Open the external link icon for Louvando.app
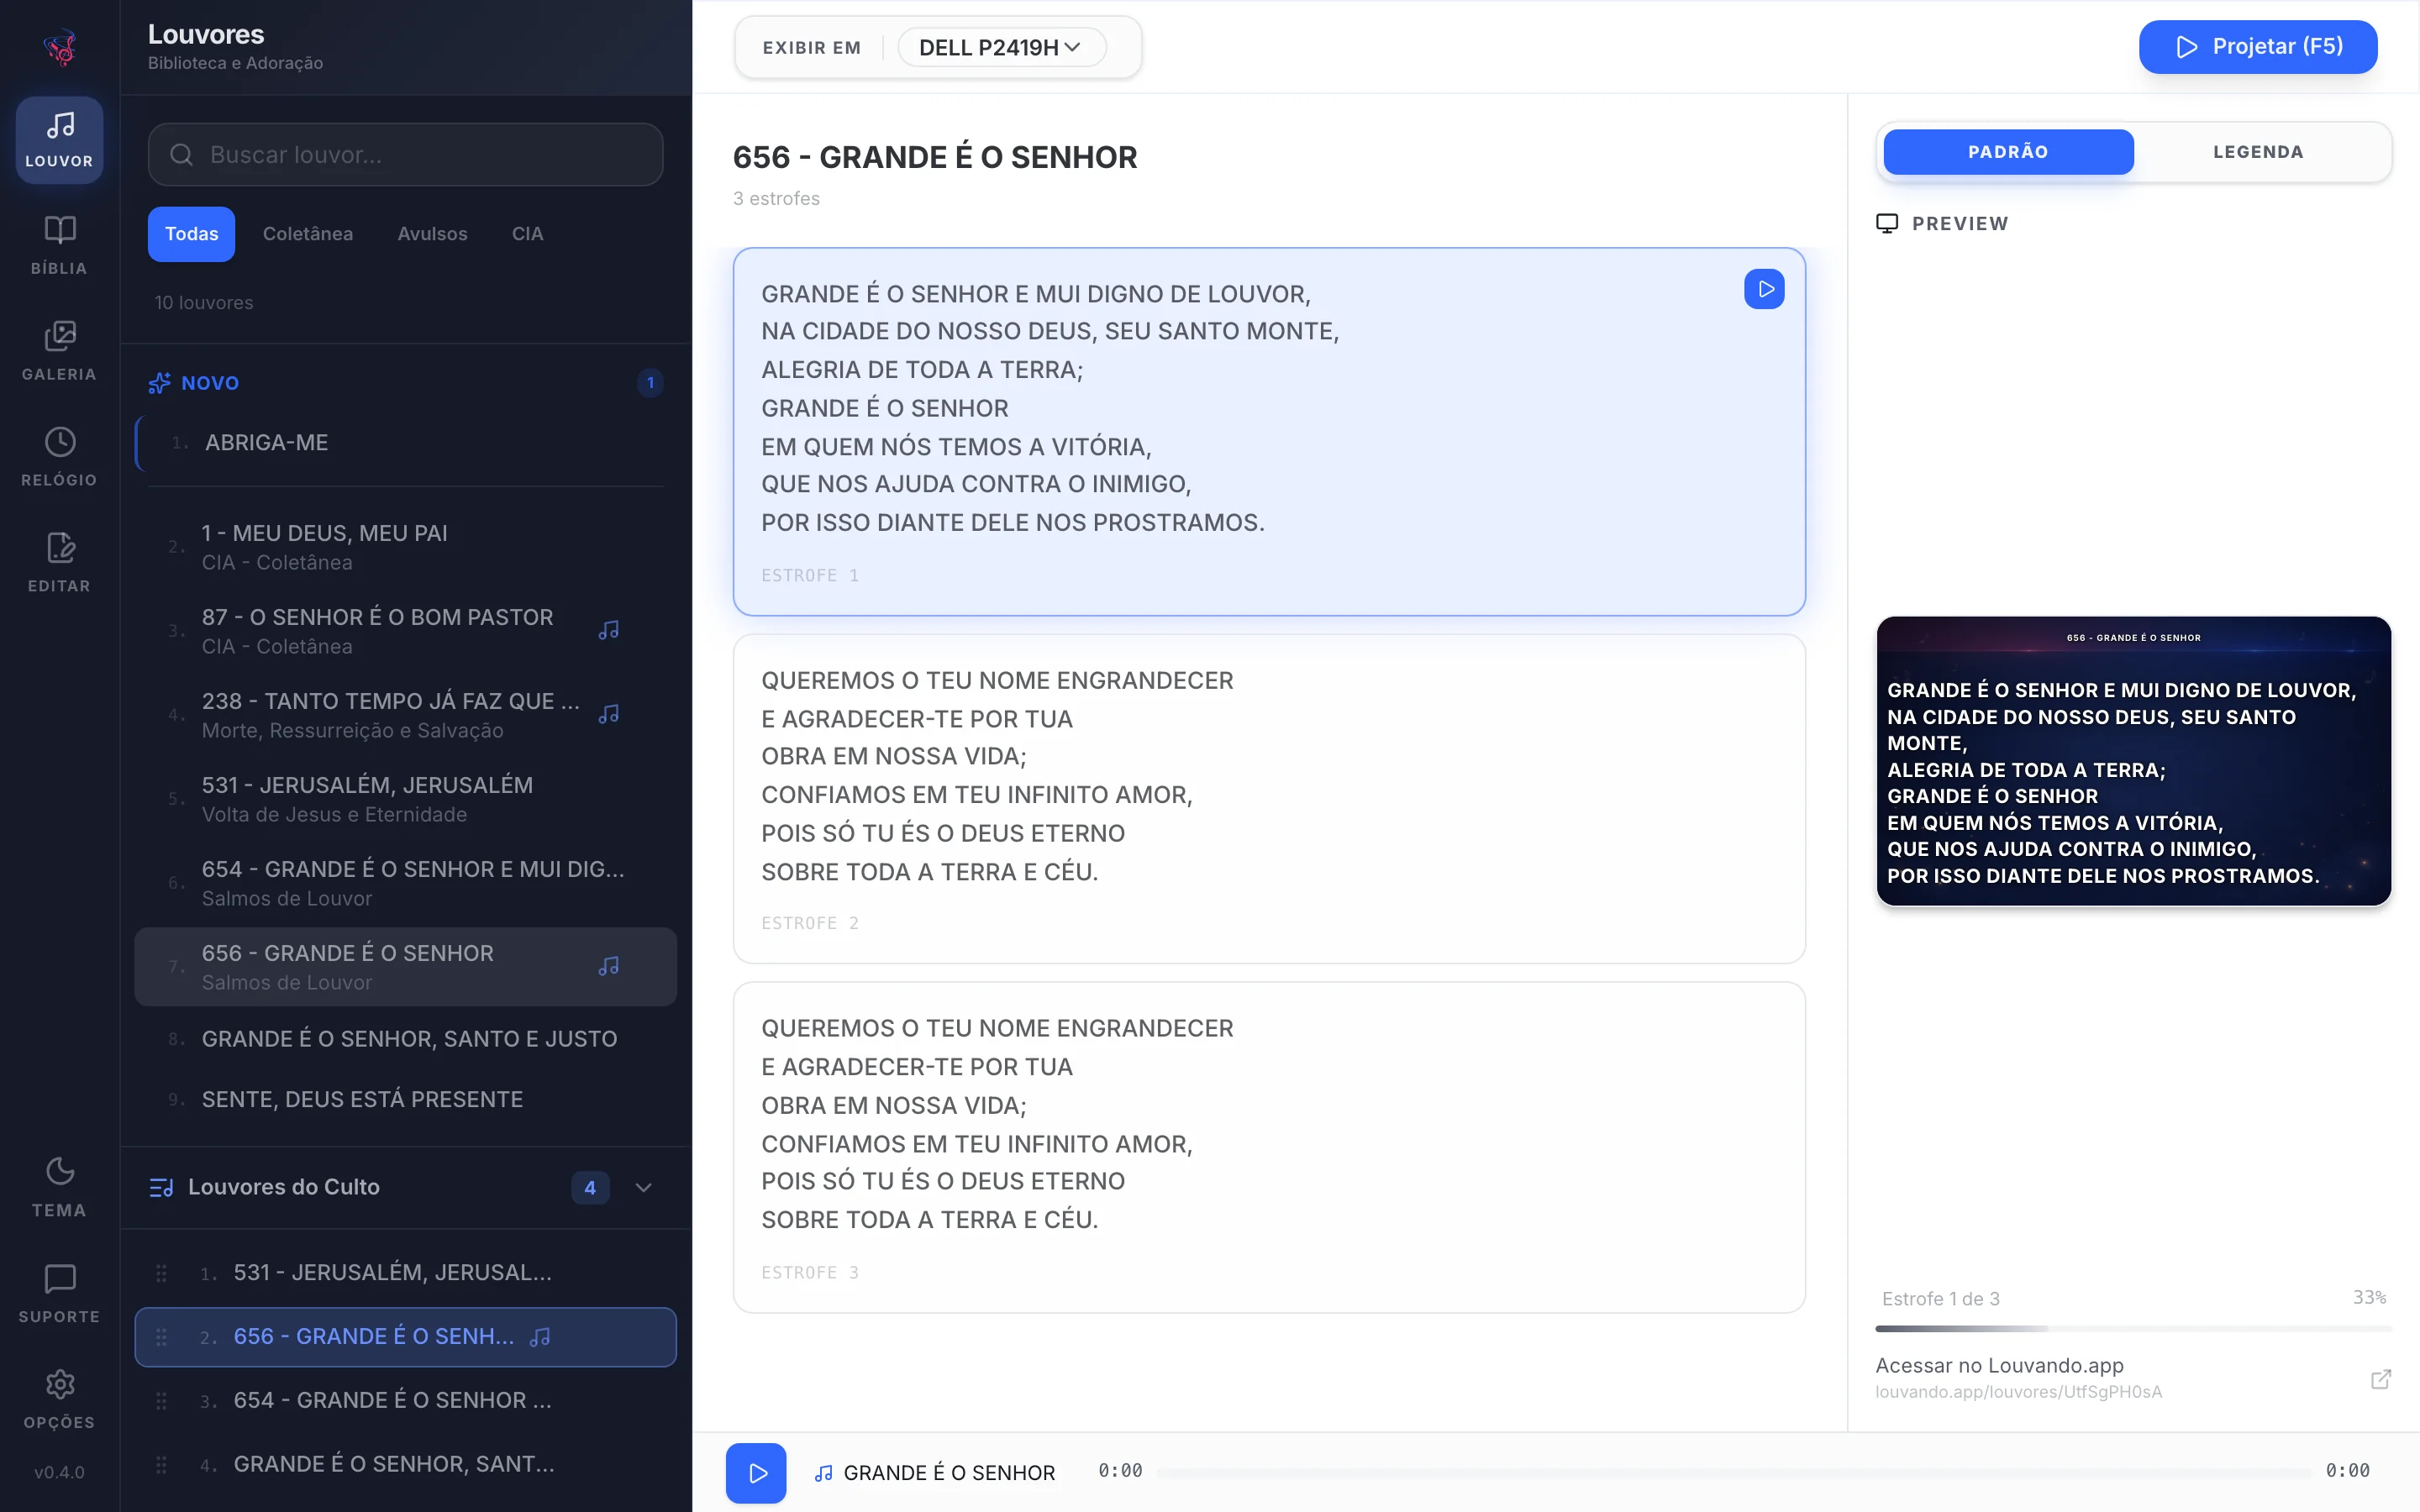 click(2381, 1379)
